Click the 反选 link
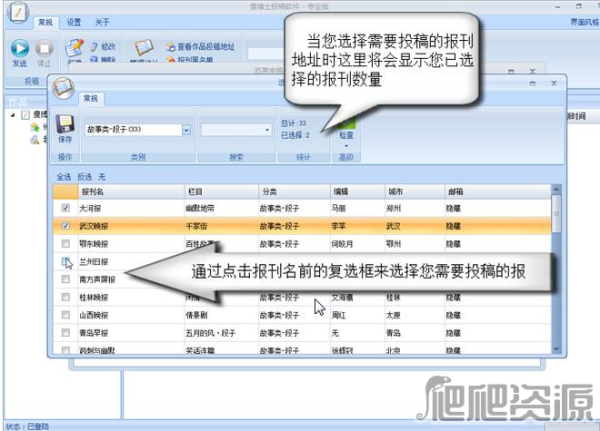Screen dimensions: 600x431 pos(85,177)
